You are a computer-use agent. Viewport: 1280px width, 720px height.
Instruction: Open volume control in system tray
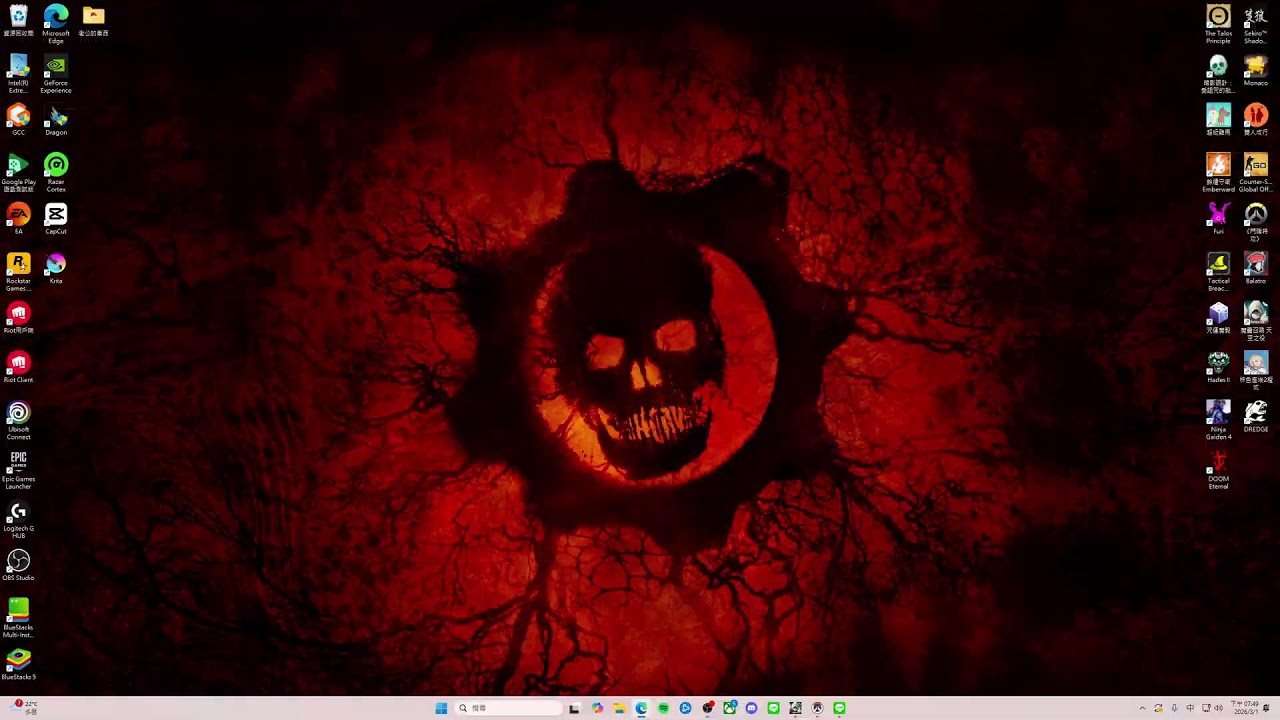(1218, 708)
